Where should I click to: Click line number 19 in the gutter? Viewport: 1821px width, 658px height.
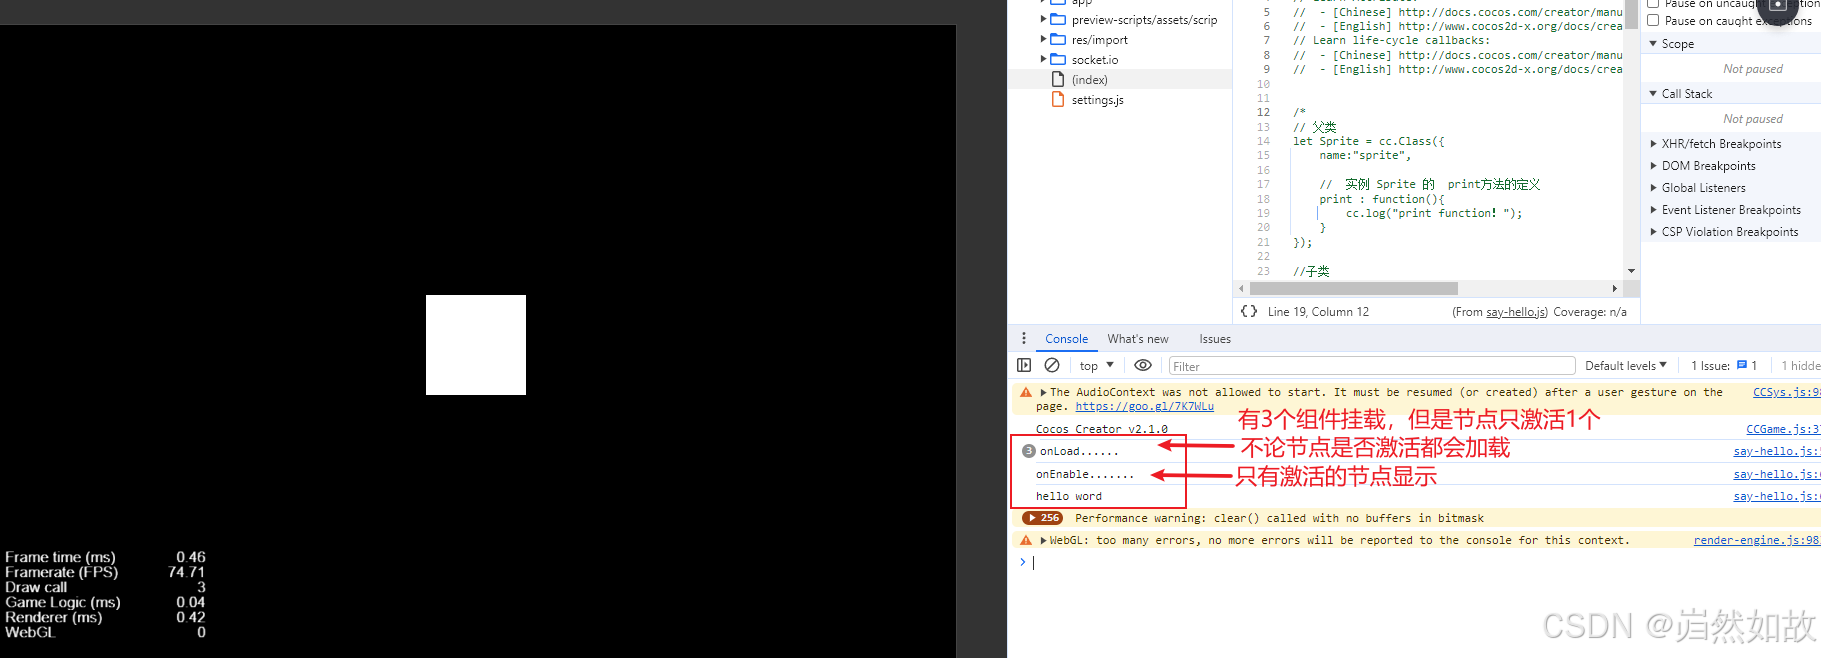[1263, 213]
